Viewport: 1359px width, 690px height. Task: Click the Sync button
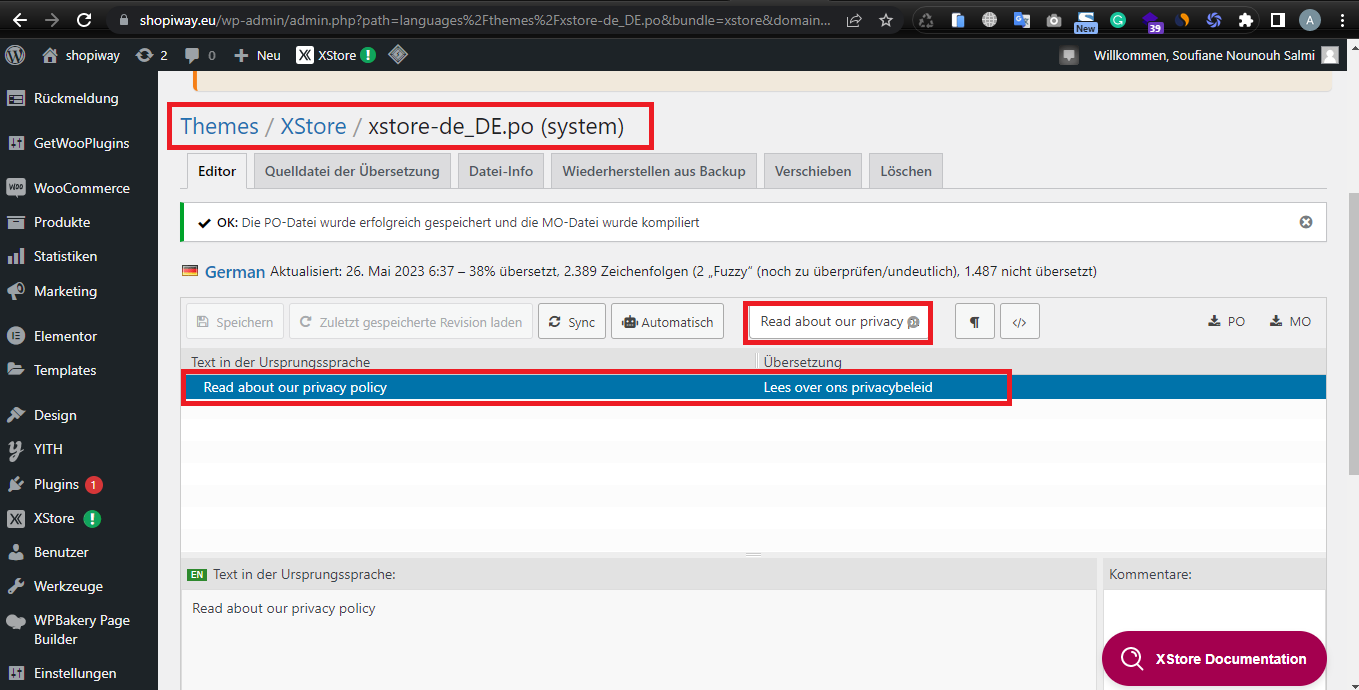(x=572, y=322)
